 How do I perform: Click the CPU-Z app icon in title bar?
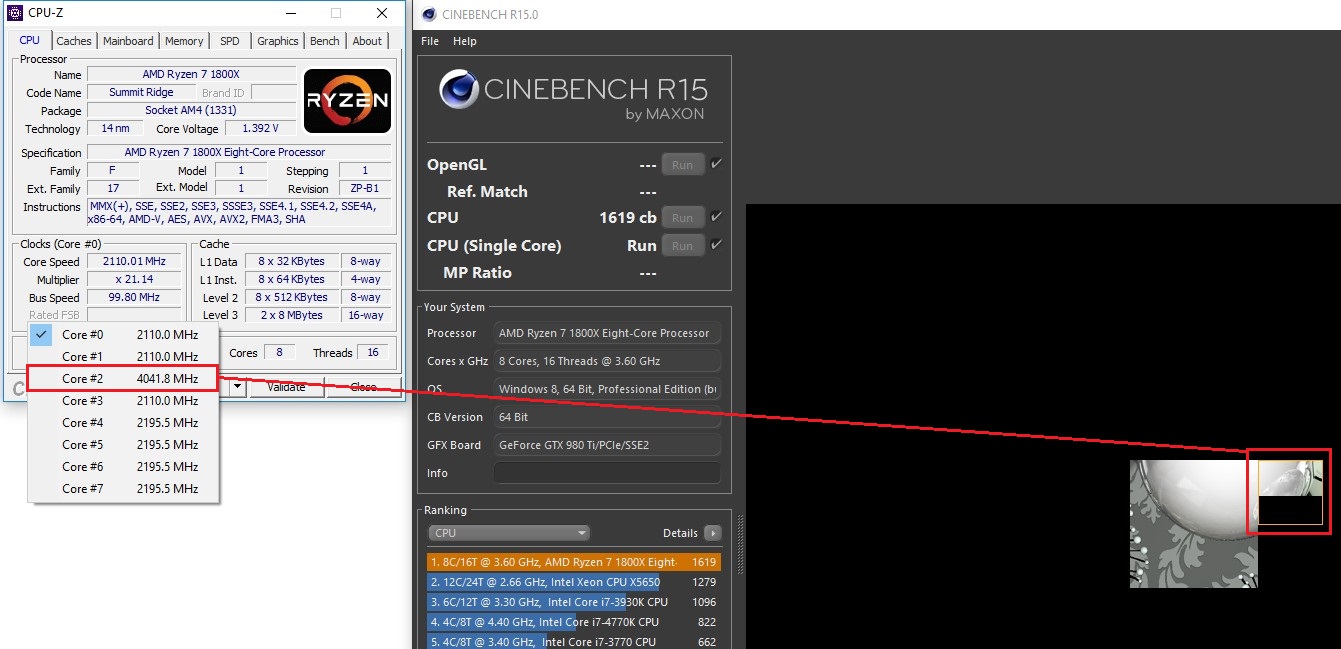pyautogui.click(x=14, y=14)
